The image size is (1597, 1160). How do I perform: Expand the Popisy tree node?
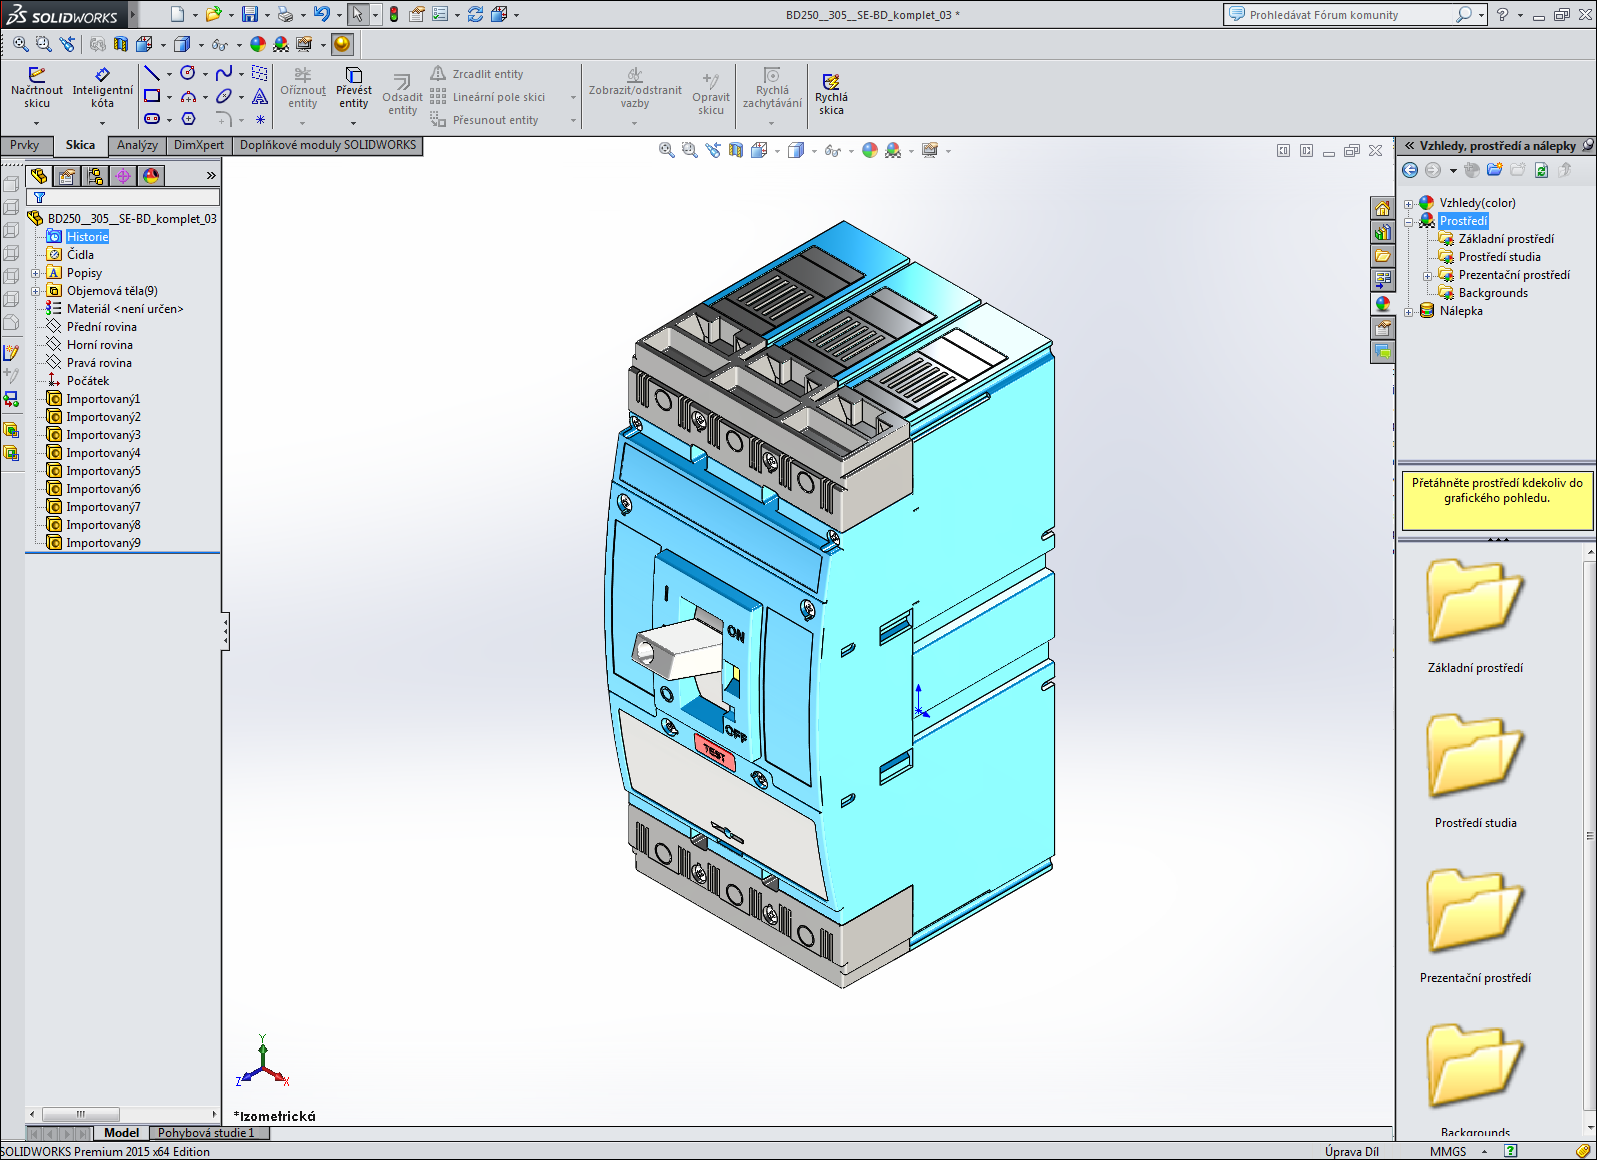coord(36,273)
